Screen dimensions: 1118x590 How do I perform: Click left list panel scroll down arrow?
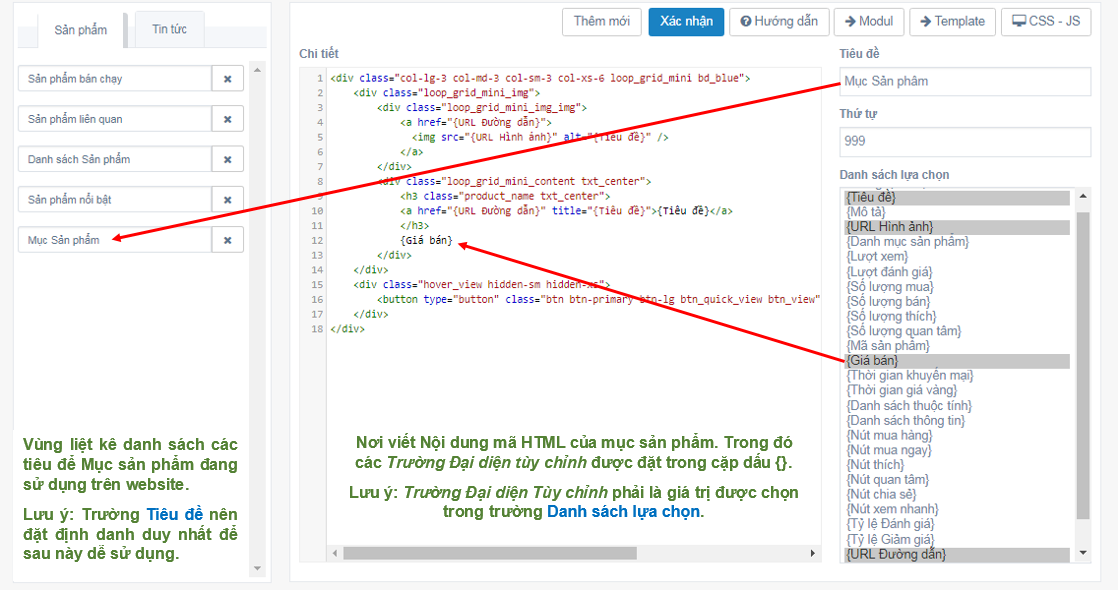[257, 569]
